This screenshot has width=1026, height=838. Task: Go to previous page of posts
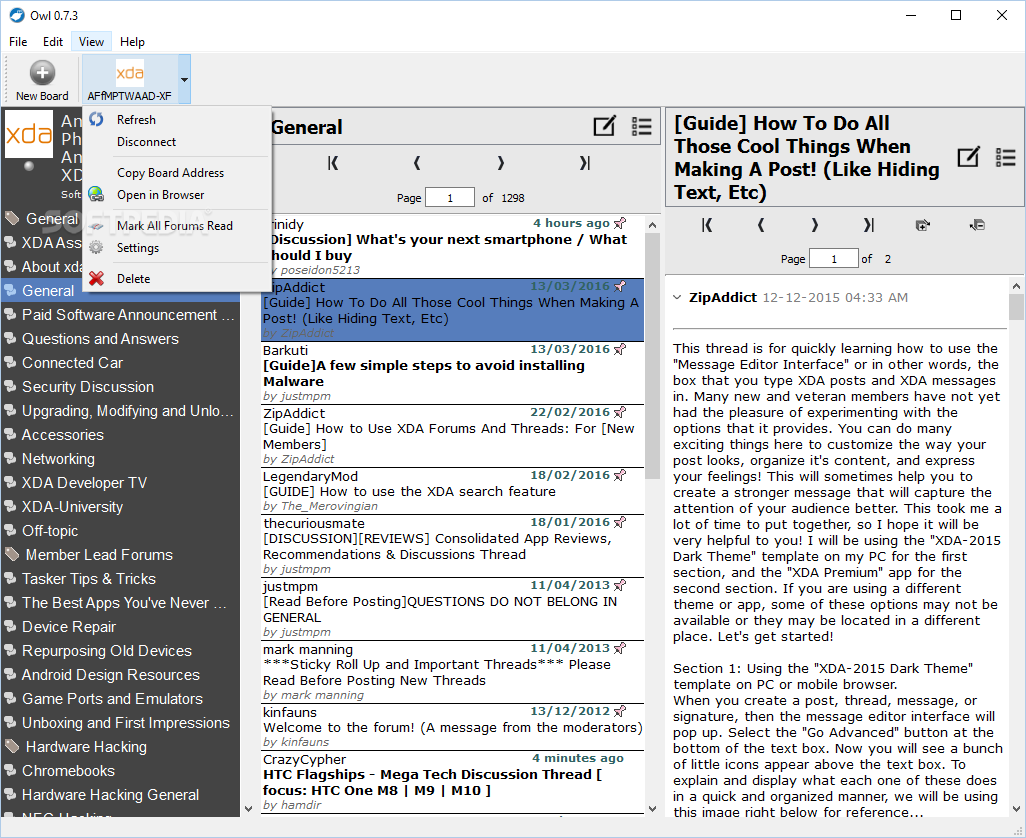point(760,225)
